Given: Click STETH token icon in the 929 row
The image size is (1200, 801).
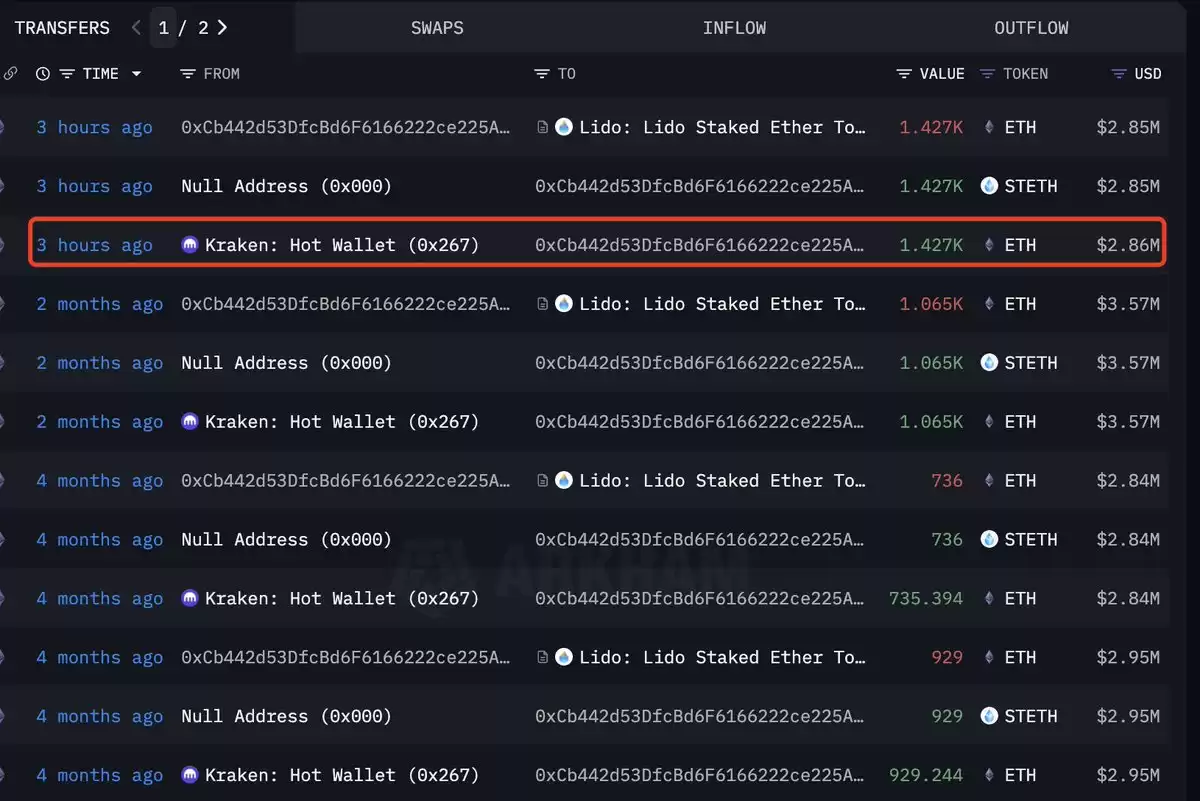Looking at the screenshot, I should pos(989,716).
